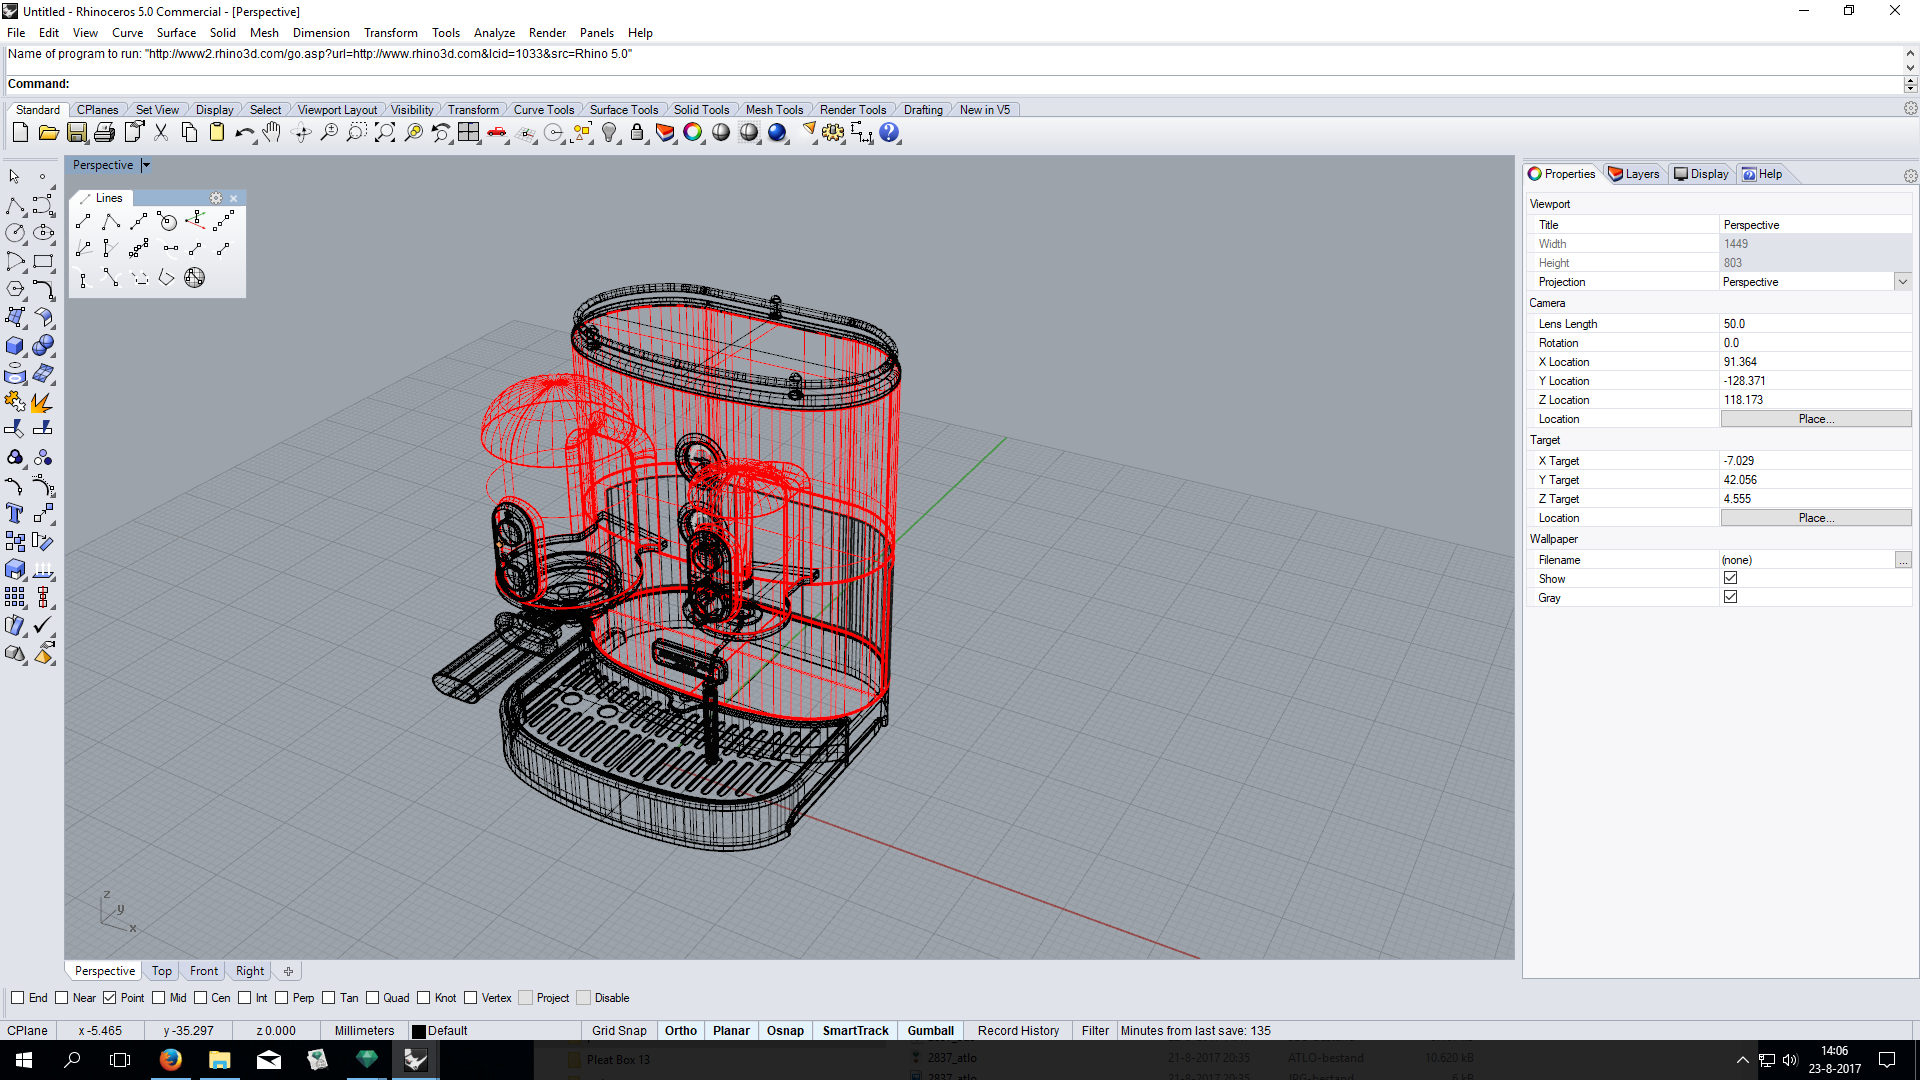Toggle Gumball in the status bar
Viewport: 1920px width, 1080px height.
[930, 1031]
